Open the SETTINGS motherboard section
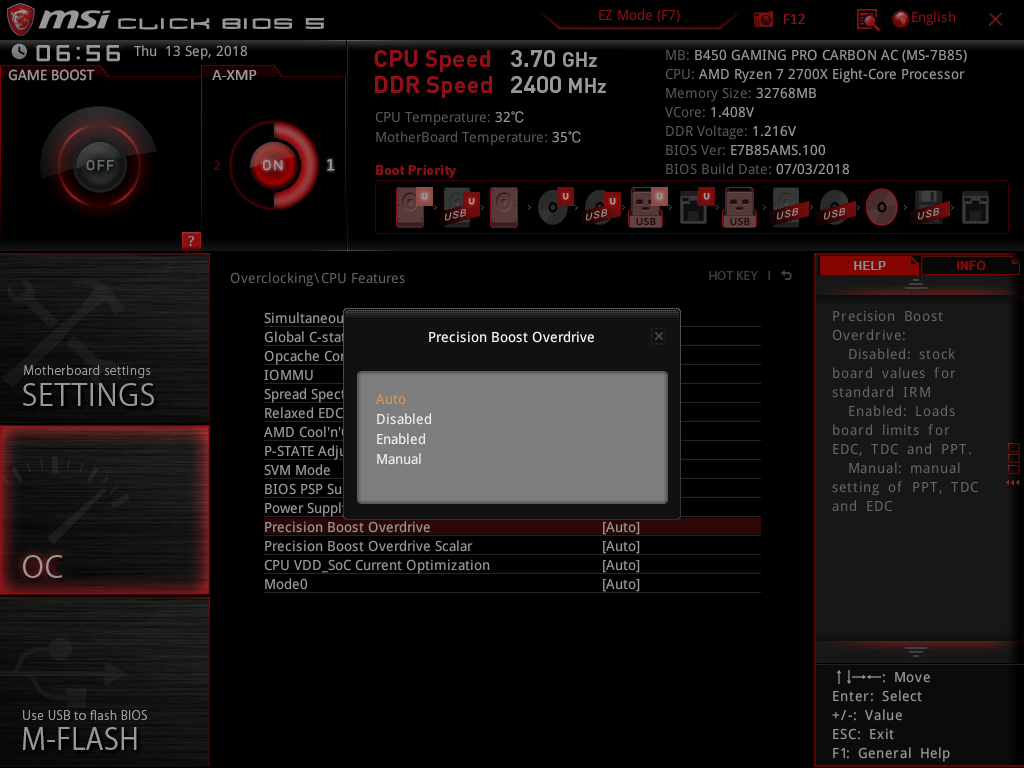This screenshot has width=1024, height=768. pos(104,339)
